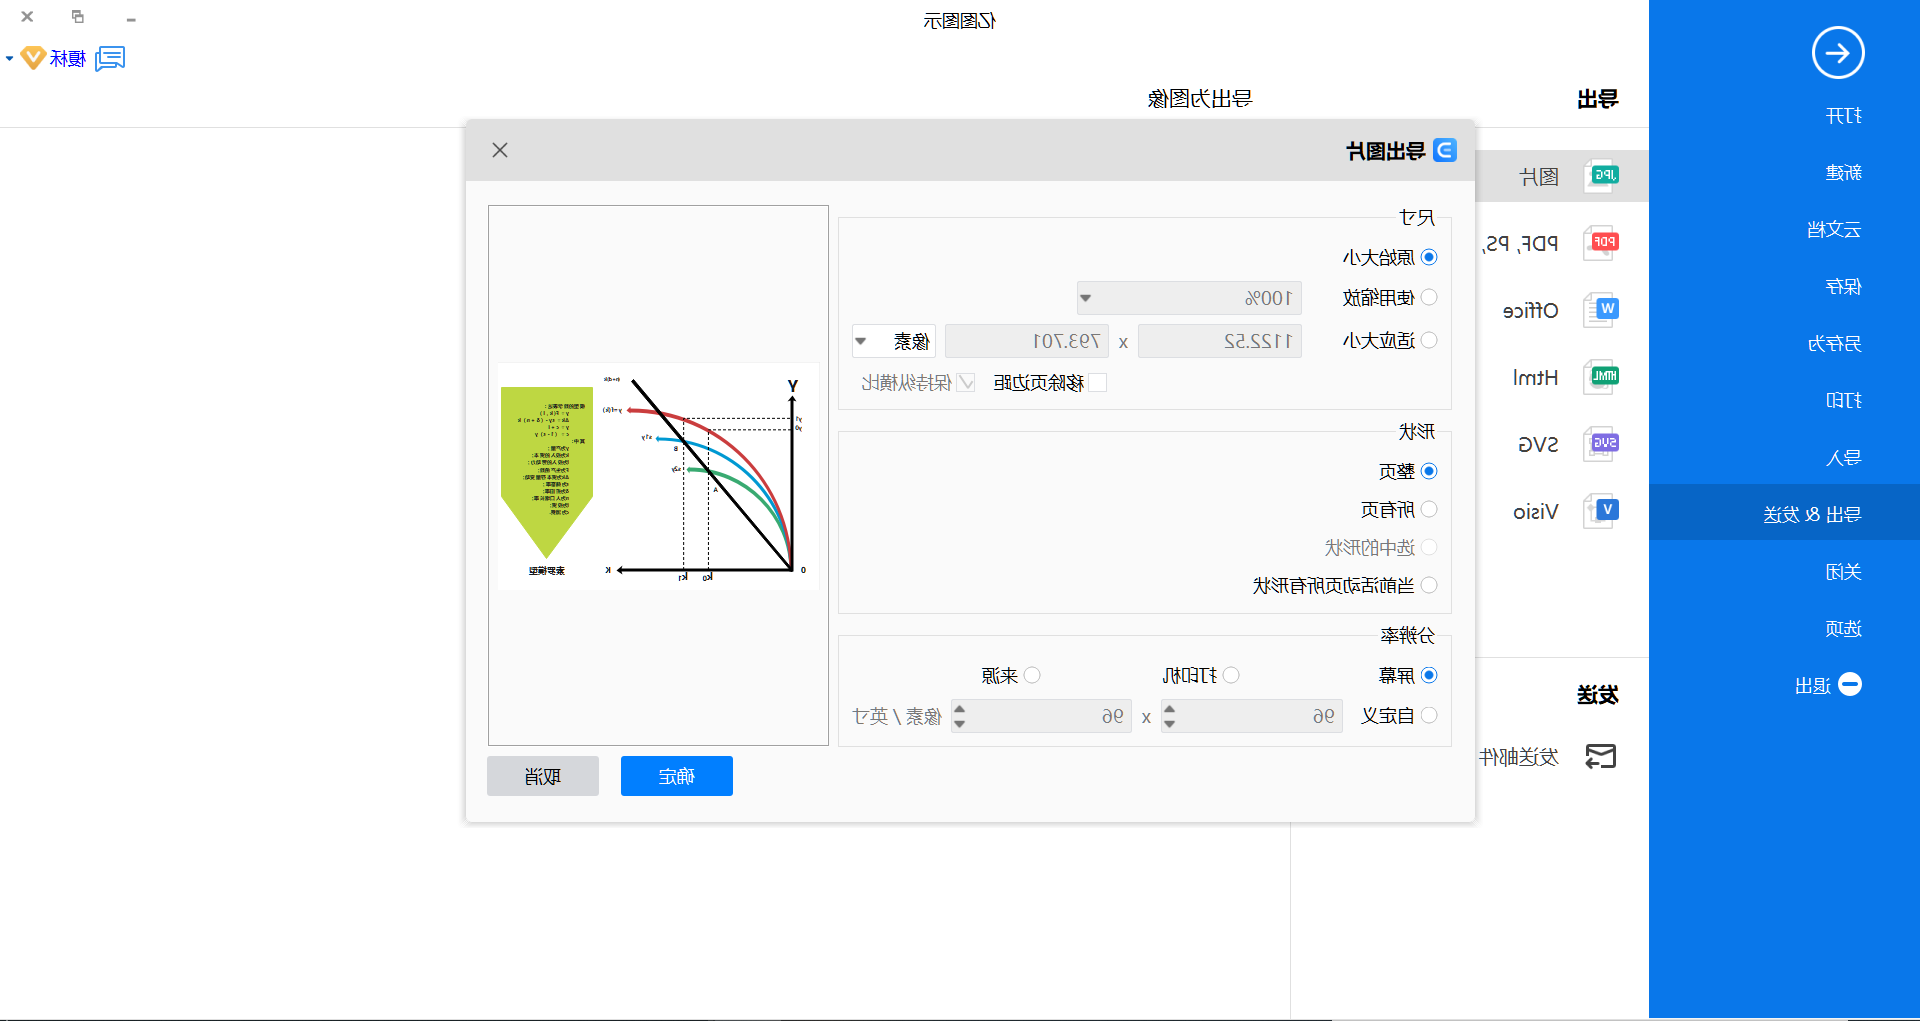Click the width field 1122.52
1920x1021 pixels.
(1220, 341)
